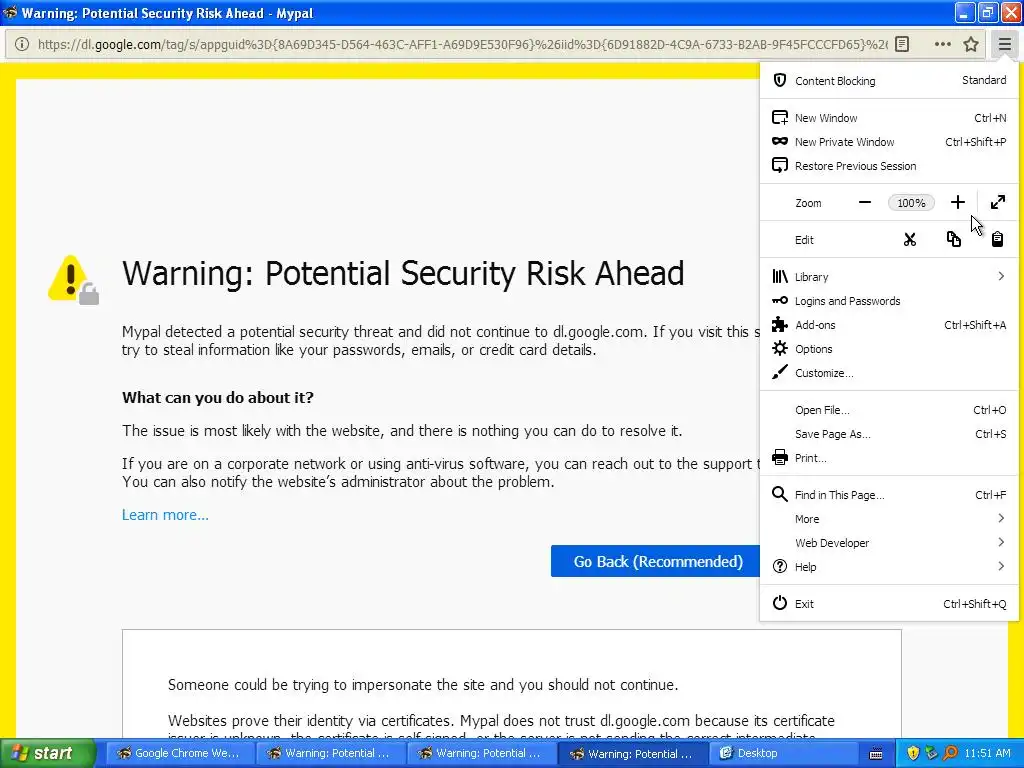1024x768 pixels.
Task: Toggle reader view icon in address bar
Action: [902, 44]
